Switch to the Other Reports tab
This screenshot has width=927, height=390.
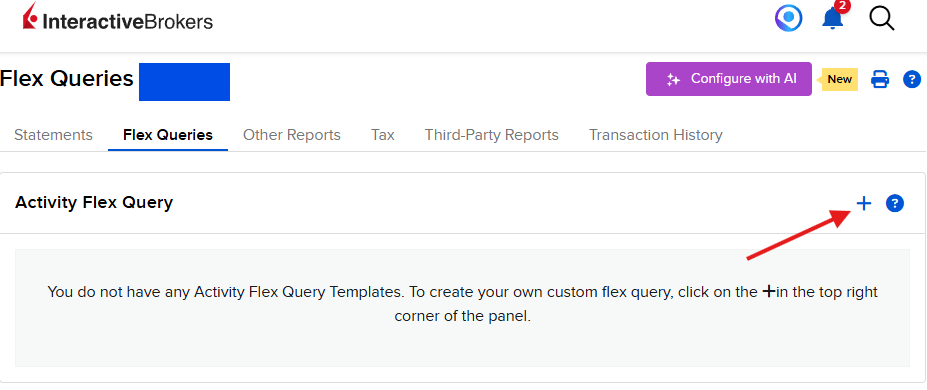[291, 135]
